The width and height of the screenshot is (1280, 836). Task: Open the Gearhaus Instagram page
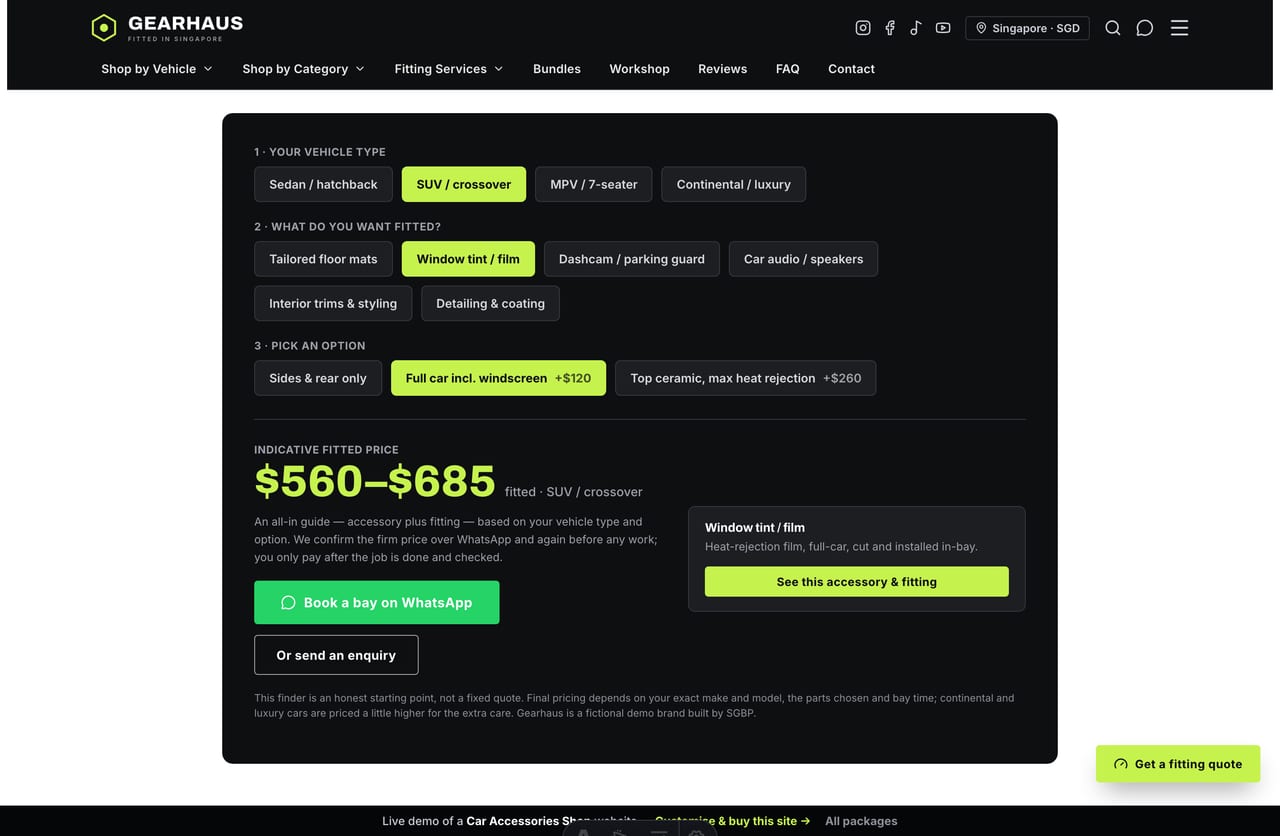pyautogui.click(x=863, y=28)
